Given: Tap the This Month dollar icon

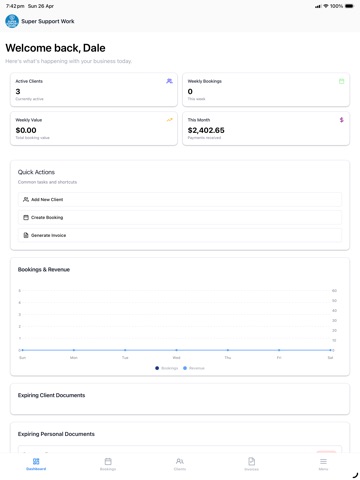Looking at the screenshot, I should [x=341, y=120].
